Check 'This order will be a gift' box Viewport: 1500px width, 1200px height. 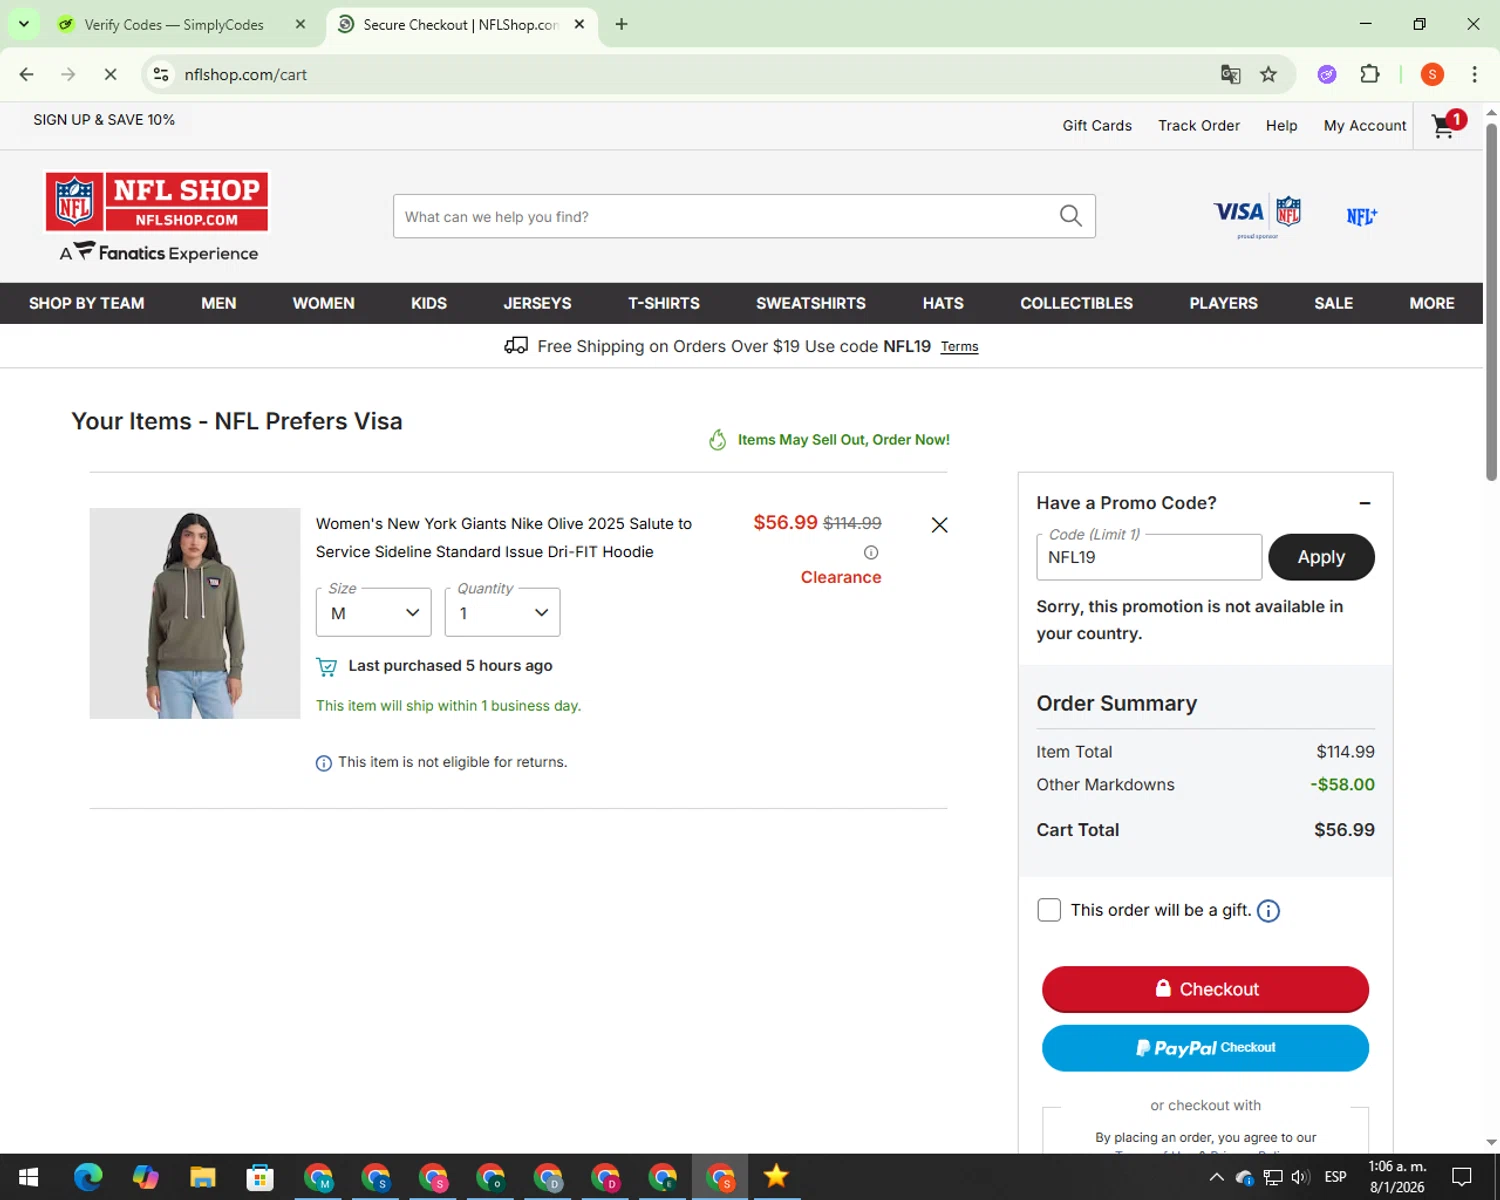point(1049,910)
